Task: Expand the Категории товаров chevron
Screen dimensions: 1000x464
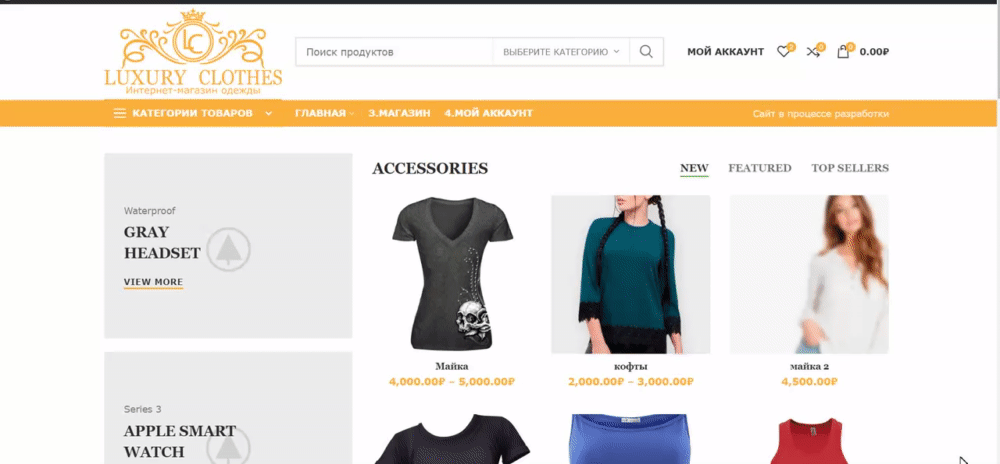Action: tap(268, 113)
